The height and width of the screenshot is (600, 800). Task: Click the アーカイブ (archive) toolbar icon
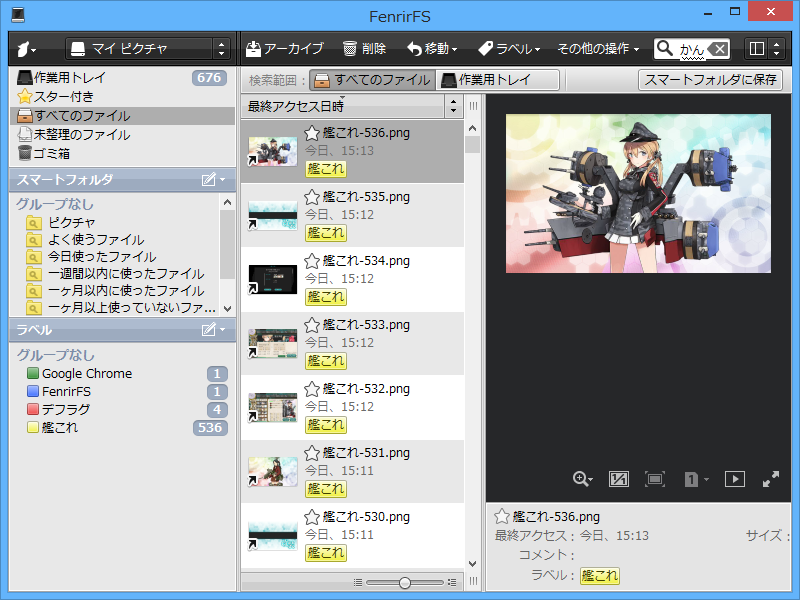(x=253, y=47)
